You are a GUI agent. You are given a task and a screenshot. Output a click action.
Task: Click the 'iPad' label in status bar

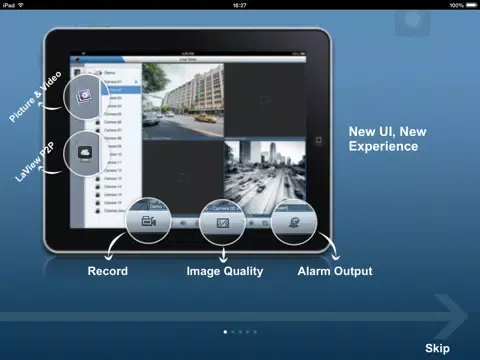(8, 5)
